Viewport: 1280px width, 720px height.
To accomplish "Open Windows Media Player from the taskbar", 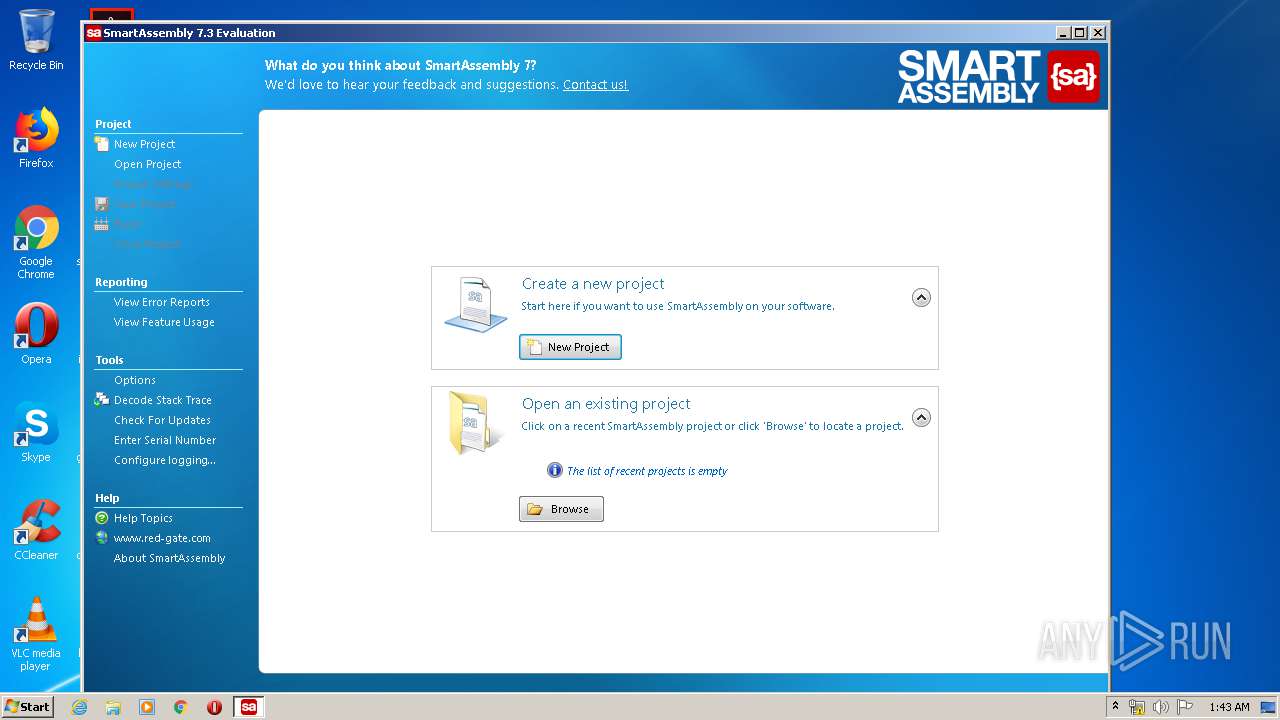I will coord(147,707).
